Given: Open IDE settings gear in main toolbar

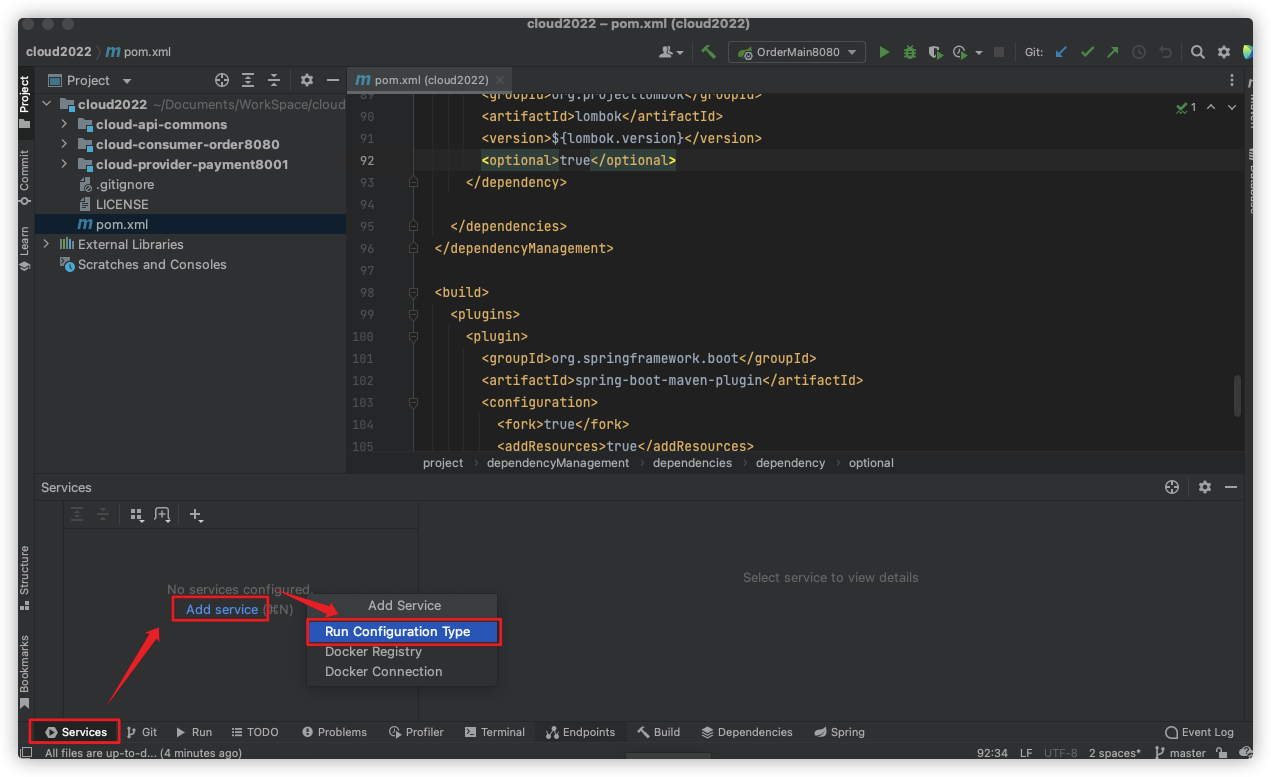Looking at the screenshot, I should click(1224, 52).
